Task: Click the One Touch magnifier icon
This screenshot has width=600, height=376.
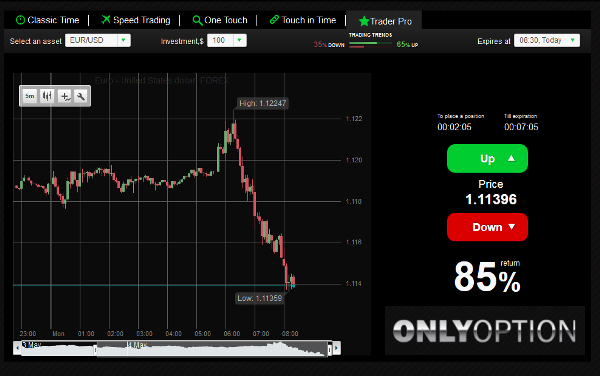Action: tap(197, 20)
